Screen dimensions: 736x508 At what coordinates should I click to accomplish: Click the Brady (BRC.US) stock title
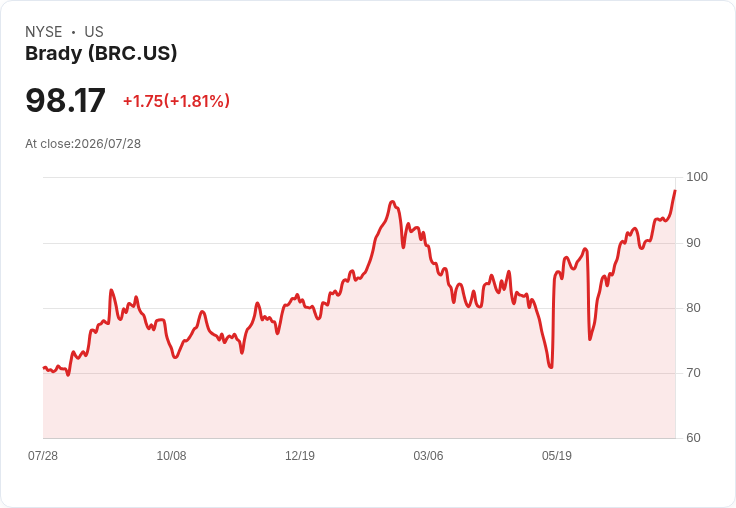tap(101, 53)
